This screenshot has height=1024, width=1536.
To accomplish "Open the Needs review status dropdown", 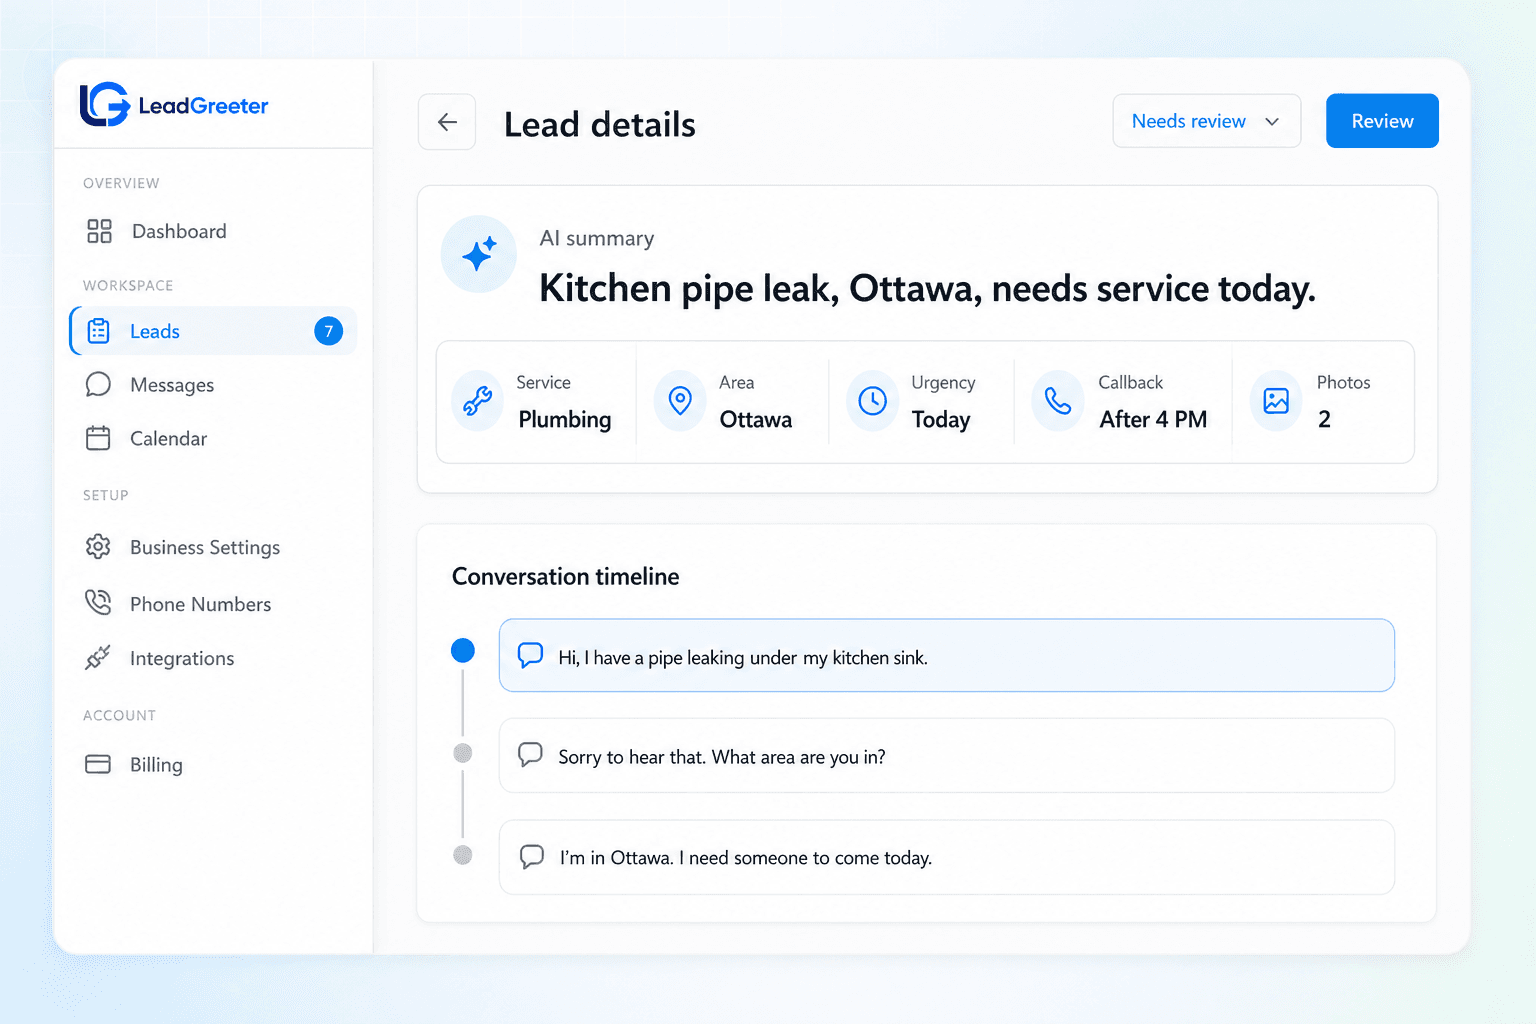I will (1207, 121).
